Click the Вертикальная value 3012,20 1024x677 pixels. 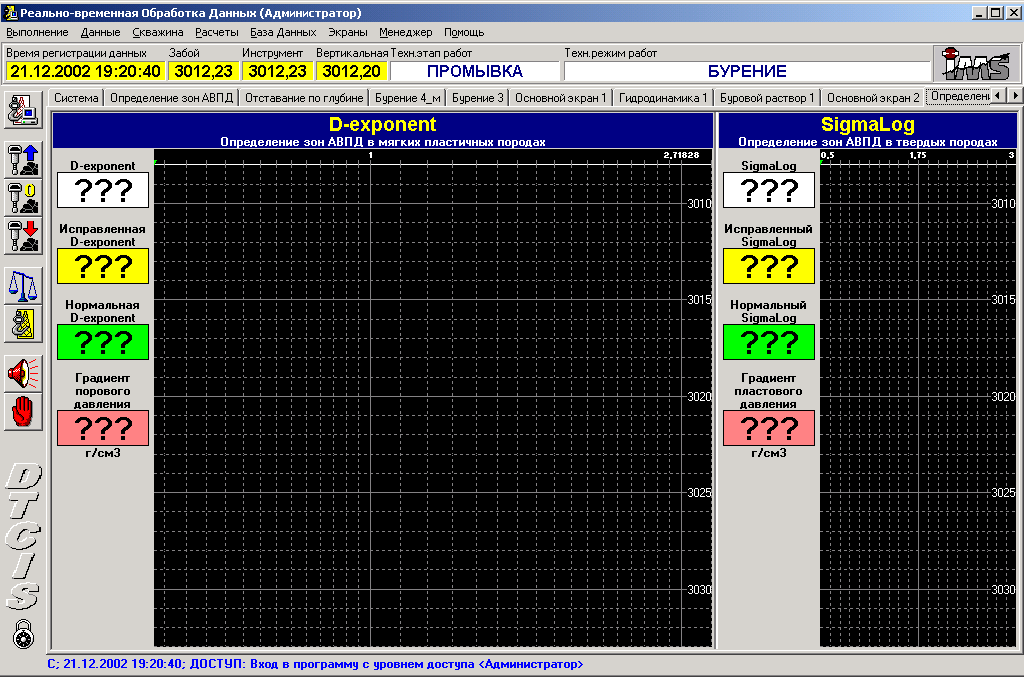coord(351,71)
